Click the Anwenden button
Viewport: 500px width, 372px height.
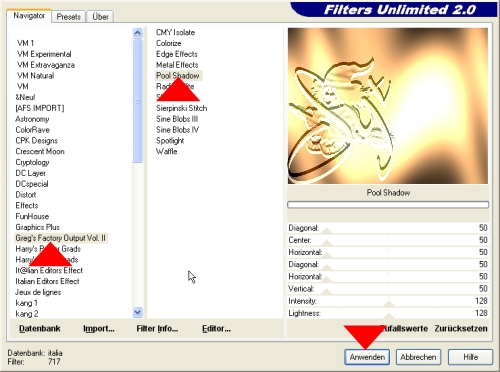click(x=367, y=357)
